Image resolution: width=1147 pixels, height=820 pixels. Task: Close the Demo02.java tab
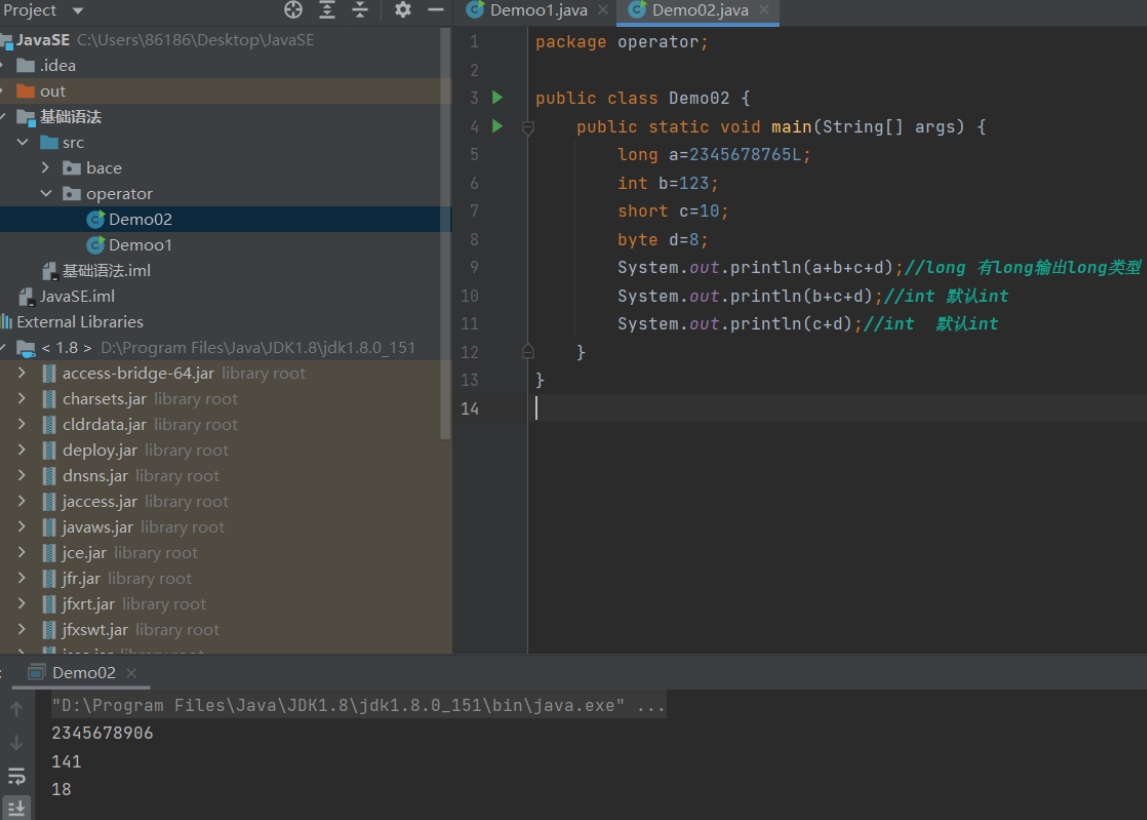(764, 10)
